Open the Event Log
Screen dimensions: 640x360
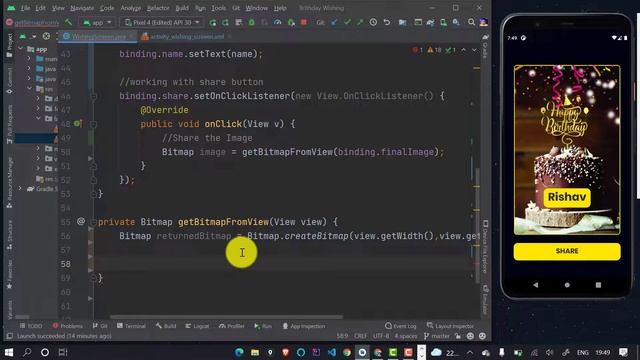[400, 326]
